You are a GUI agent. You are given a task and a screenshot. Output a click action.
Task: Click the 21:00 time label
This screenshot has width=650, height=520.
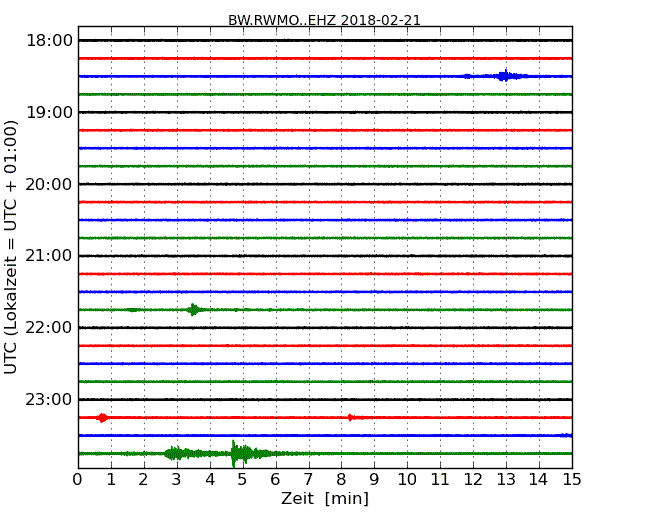click(x=49, y=256)
